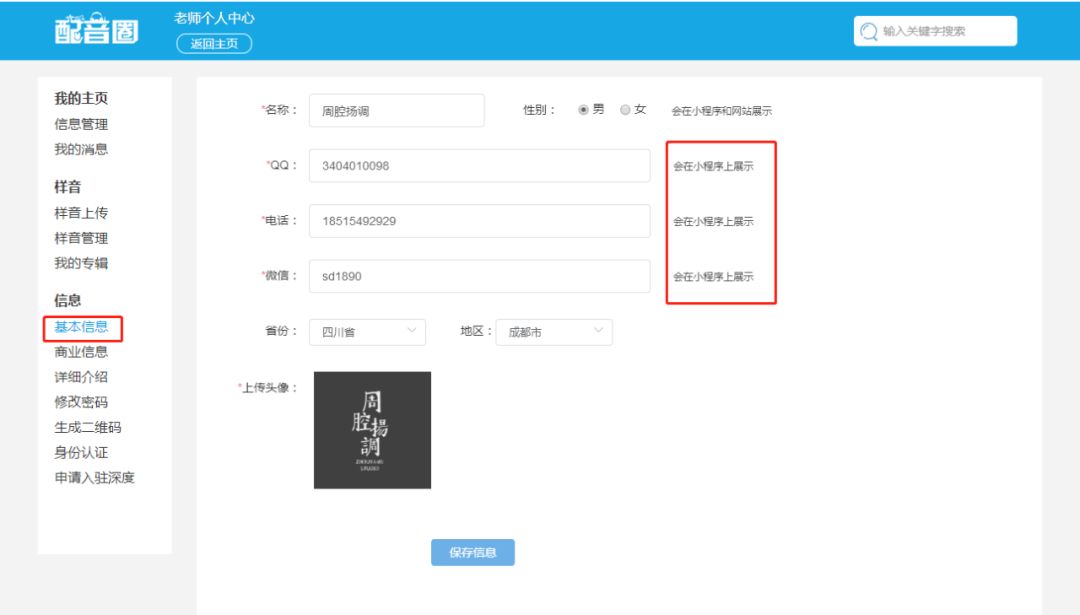Open 生成二维码 in the sidebar
Screen dimensions: 1080x615
[x=88, y=427]
